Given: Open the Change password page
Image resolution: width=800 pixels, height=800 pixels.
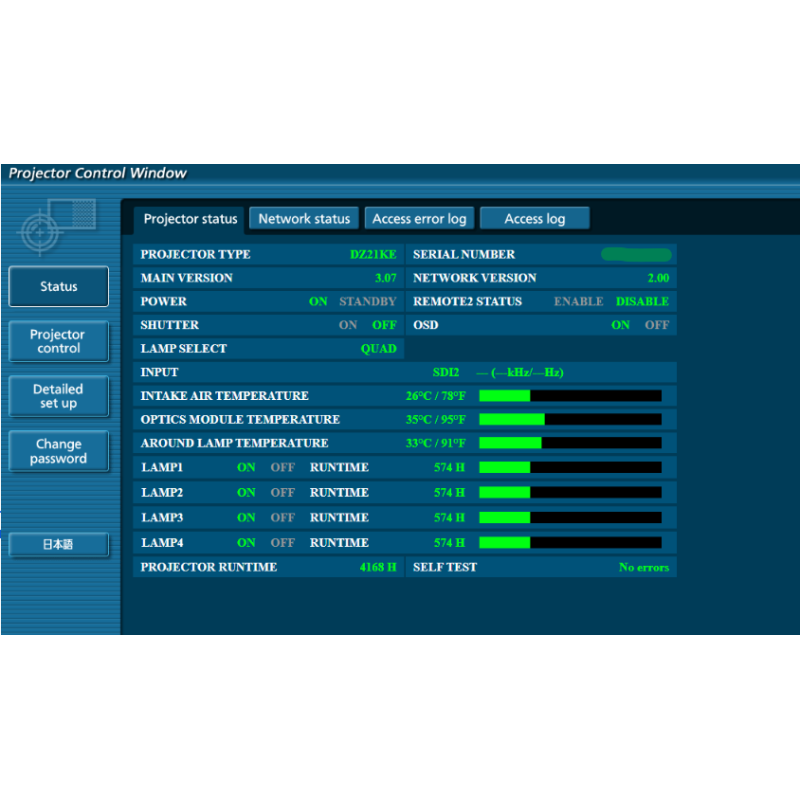Looking at the screenshot, I should [59, 451].
